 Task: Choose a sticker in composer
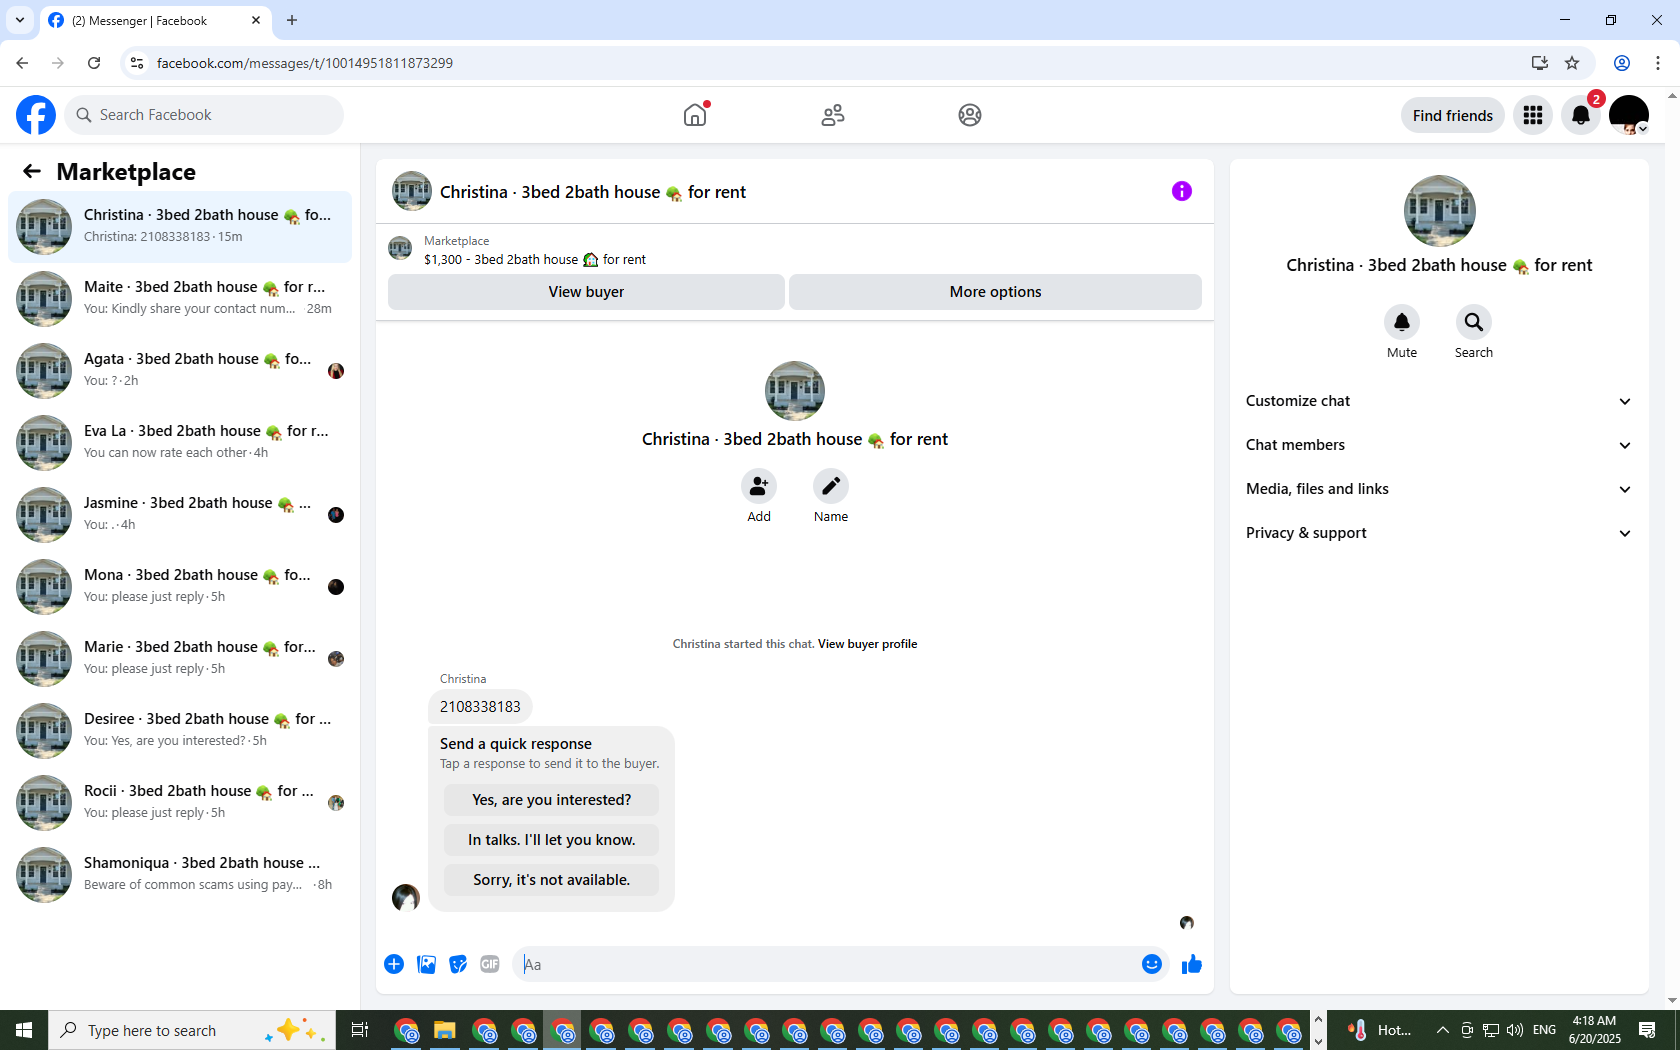458,964
